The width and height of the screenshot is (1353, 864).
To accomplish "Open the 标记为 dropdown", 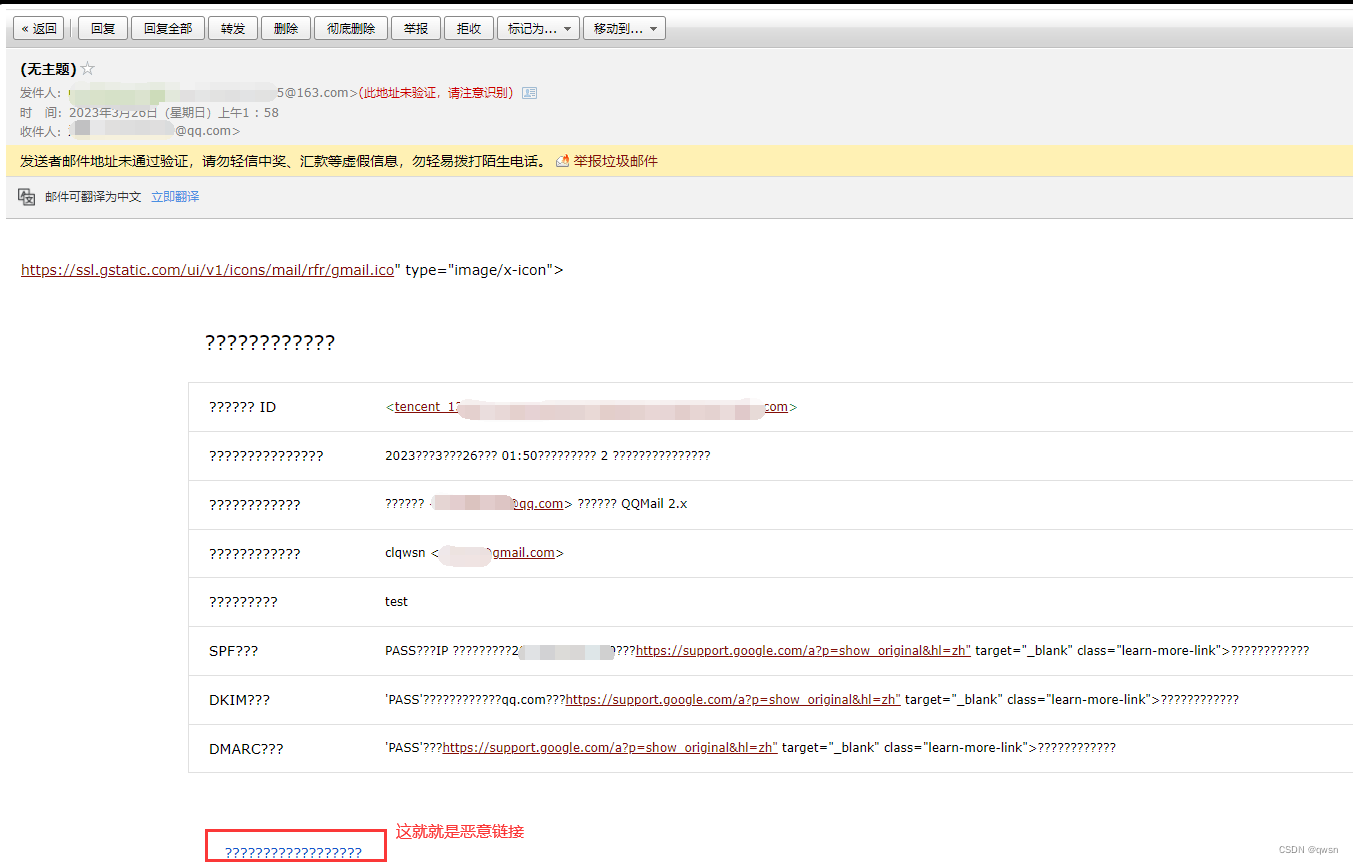I will (x=538, y=29).
